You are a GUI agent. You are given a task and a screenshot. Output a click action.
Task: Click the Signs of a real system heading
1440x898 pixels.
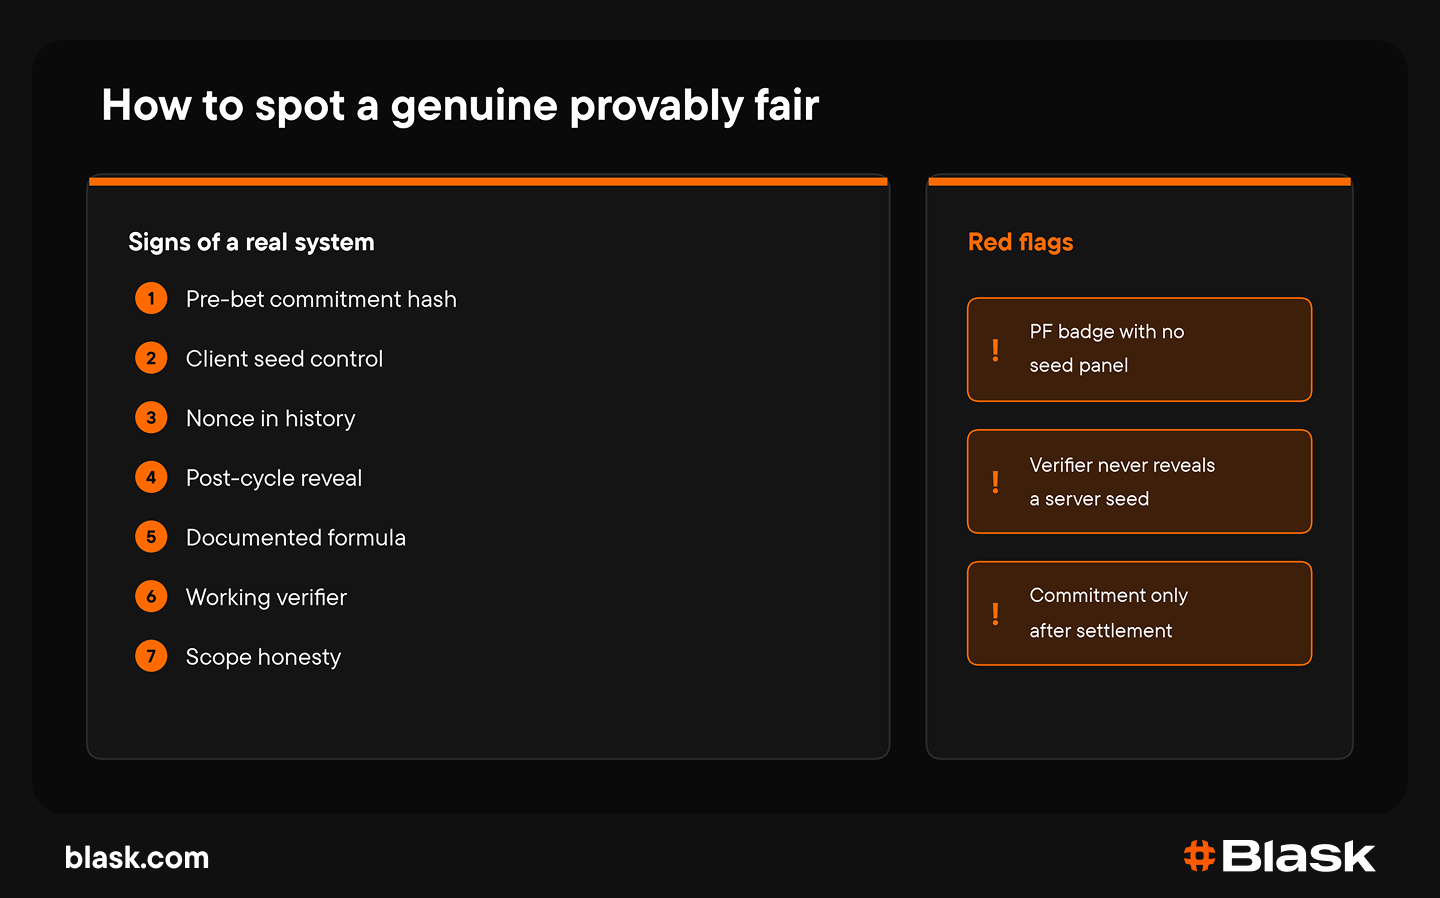(x=251, y=243)
